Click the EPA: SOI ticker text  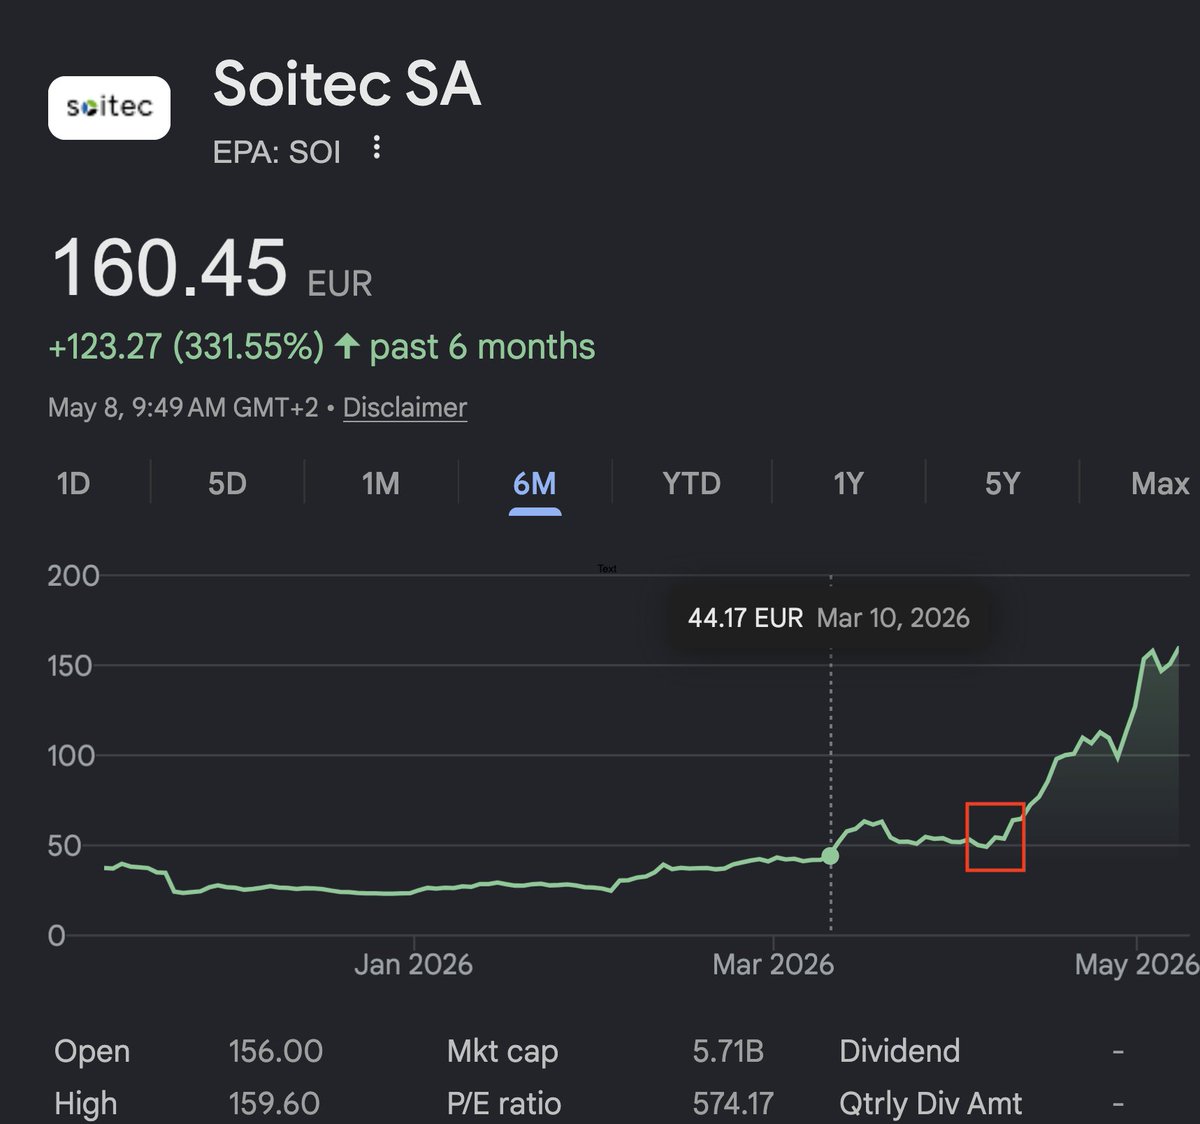coord(277,152)
